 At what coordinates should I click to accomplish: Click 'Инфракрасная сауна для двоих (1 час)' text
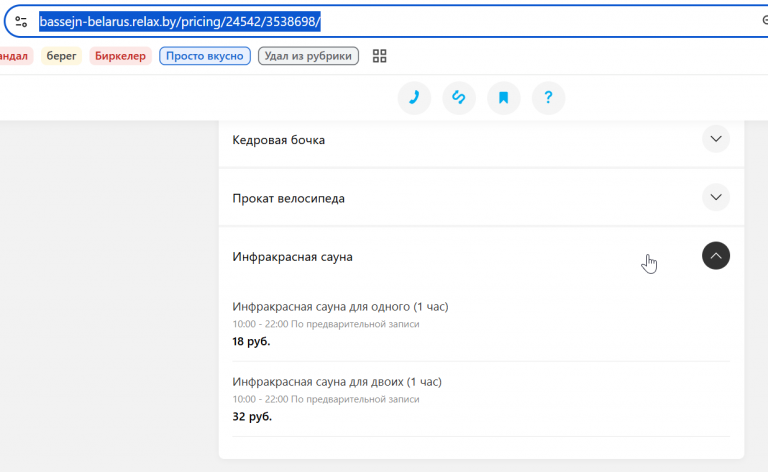click(337, 381)
